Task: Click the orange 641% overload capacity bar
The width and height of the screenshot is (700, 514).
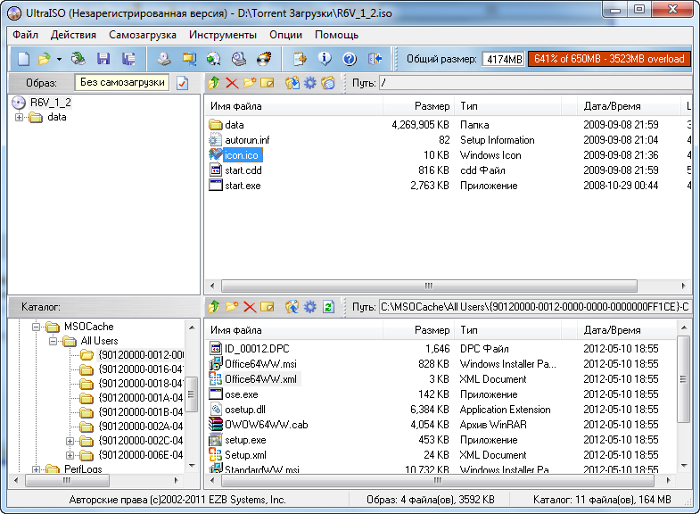Action: (608, 59)
